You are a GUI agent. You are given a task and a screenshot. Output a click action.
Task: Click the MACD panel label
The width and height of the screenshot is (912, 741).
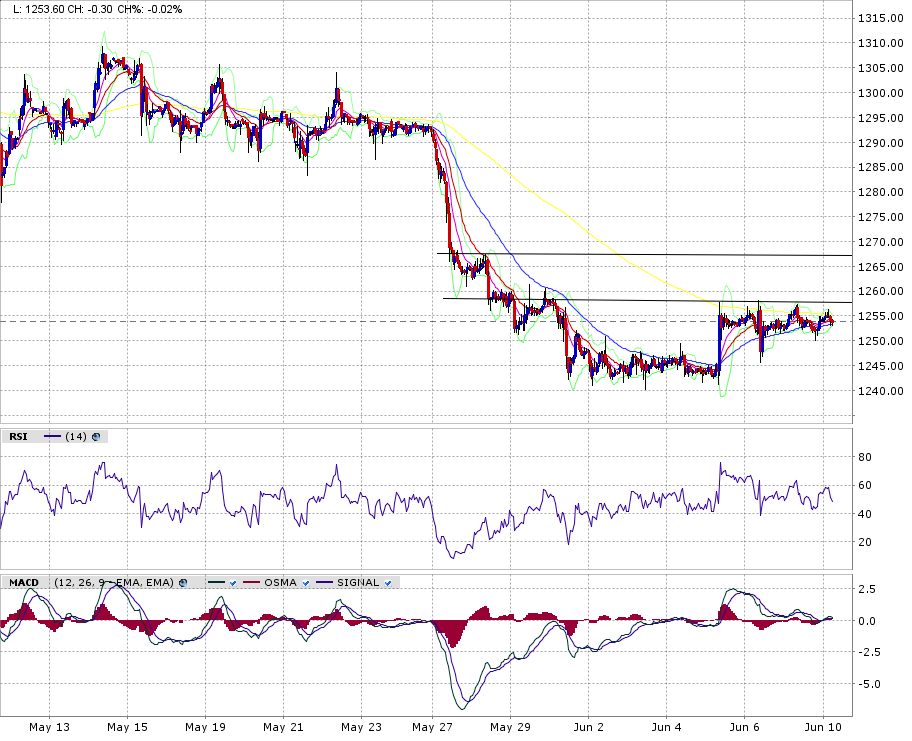pyautogui.click(x=23, y=582)
